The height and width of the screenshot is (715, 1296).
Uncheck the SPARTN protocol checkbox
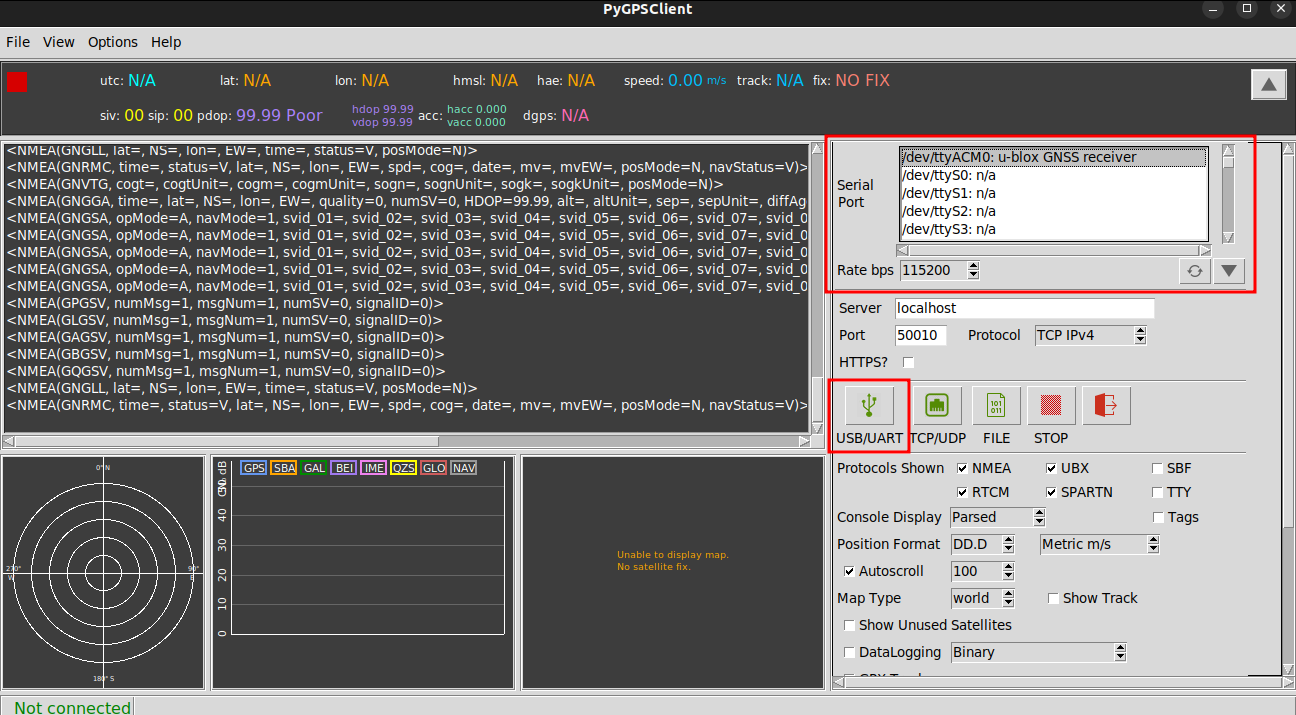[x=1052, y=492]
